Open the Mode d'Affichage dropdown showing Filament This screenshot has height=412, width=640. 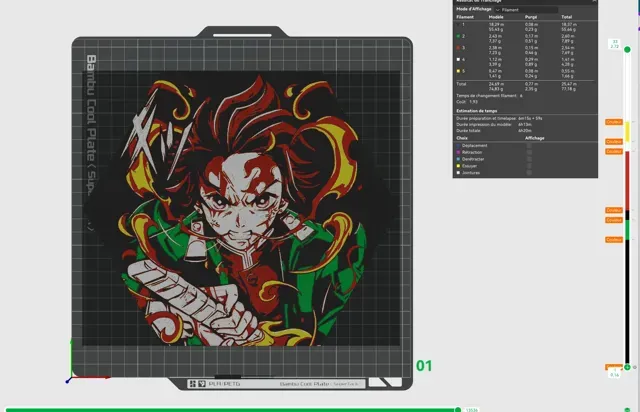coord(526,9)
